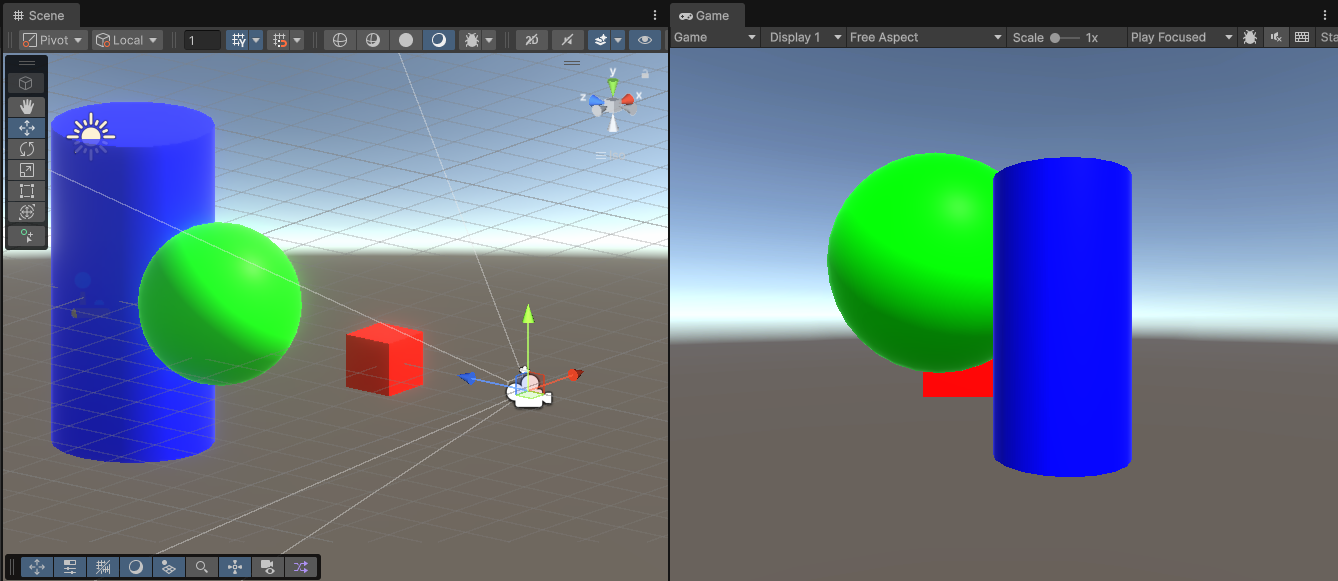Screen dimensions: 1338x581
Task: Click the purple shuffle overlay icon
Action: pos(300,567)
